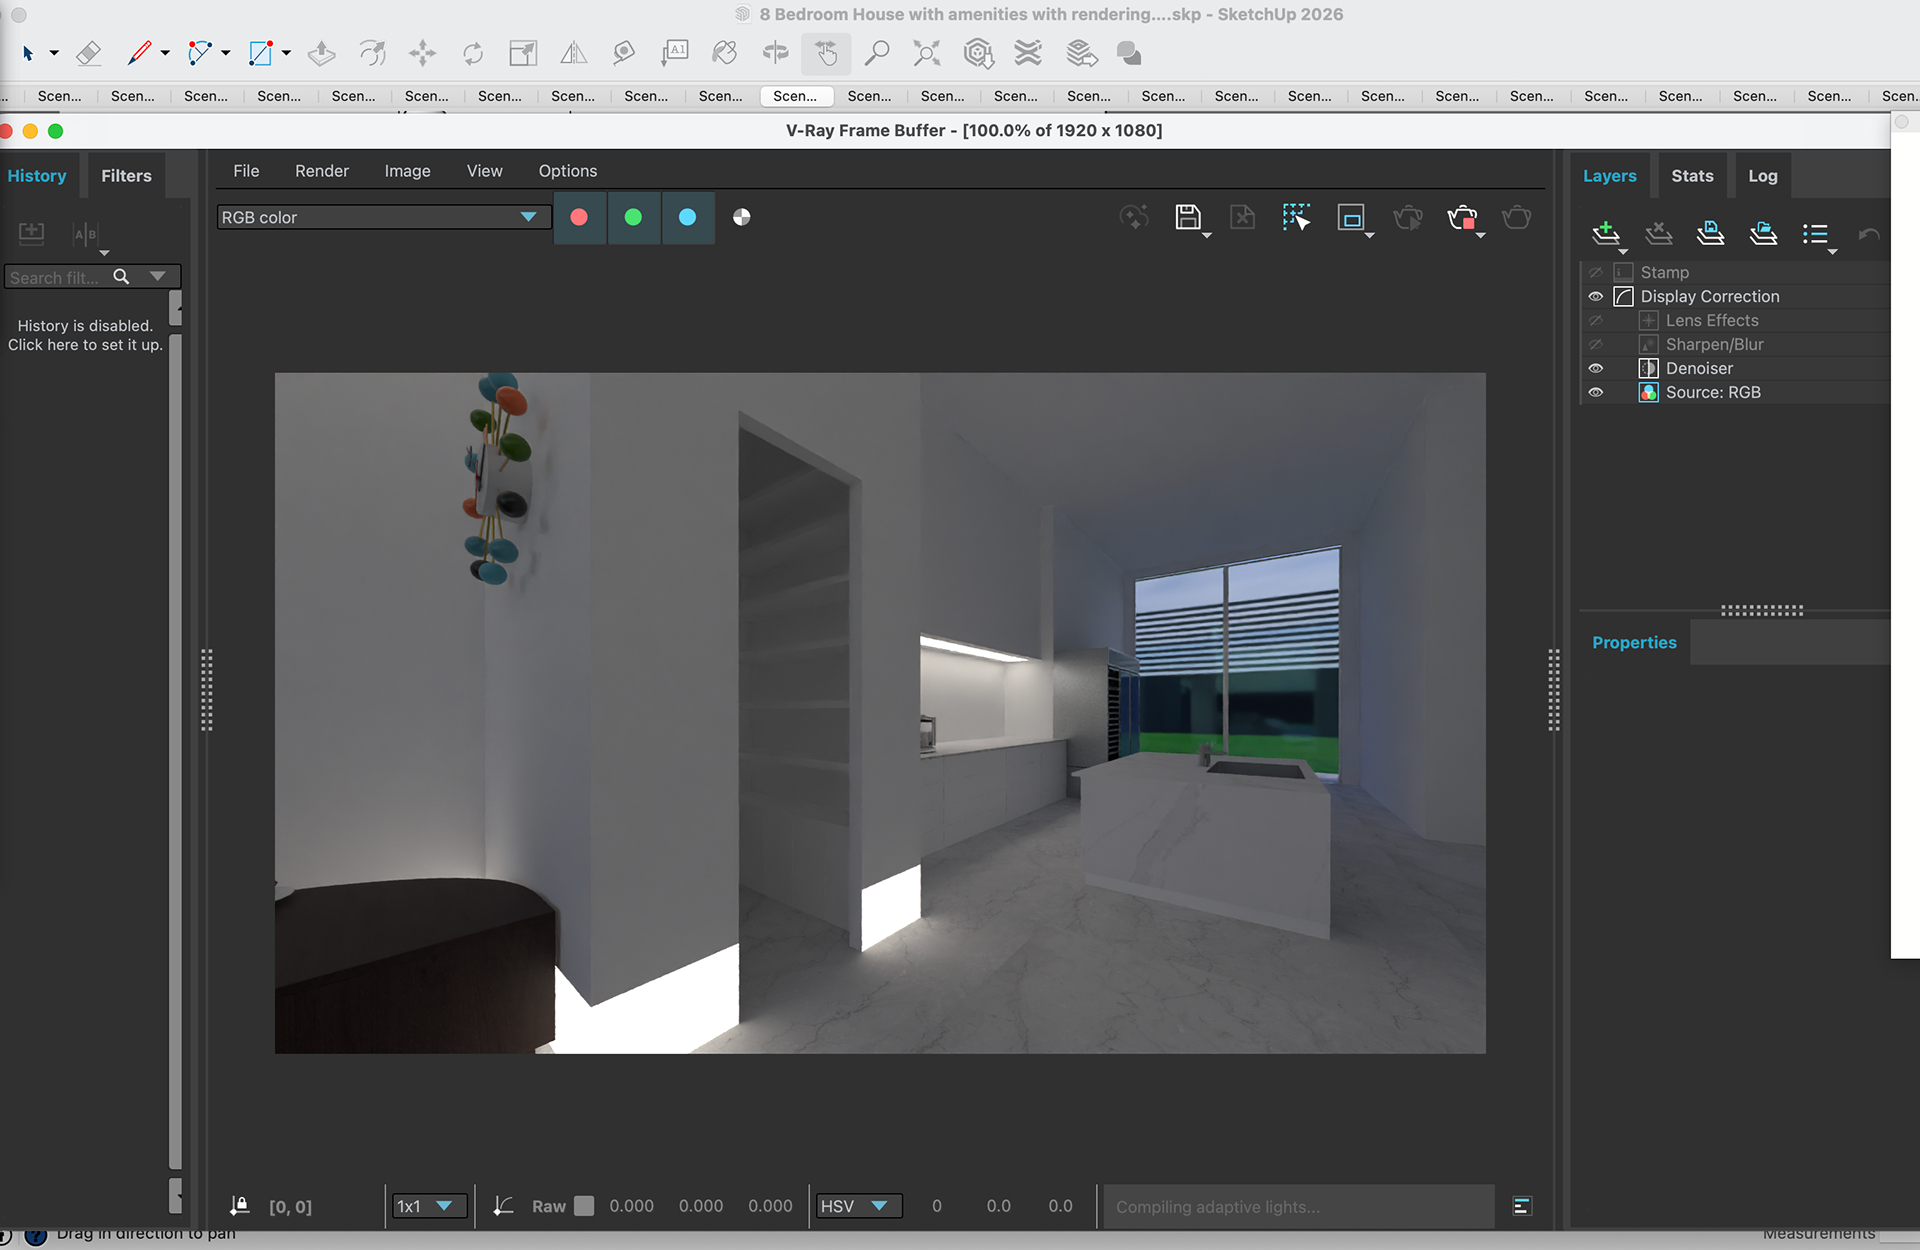This screenshot has height=1250, width=1920.
Task: Switch to the Filters tab
Action: pos(126,176)
